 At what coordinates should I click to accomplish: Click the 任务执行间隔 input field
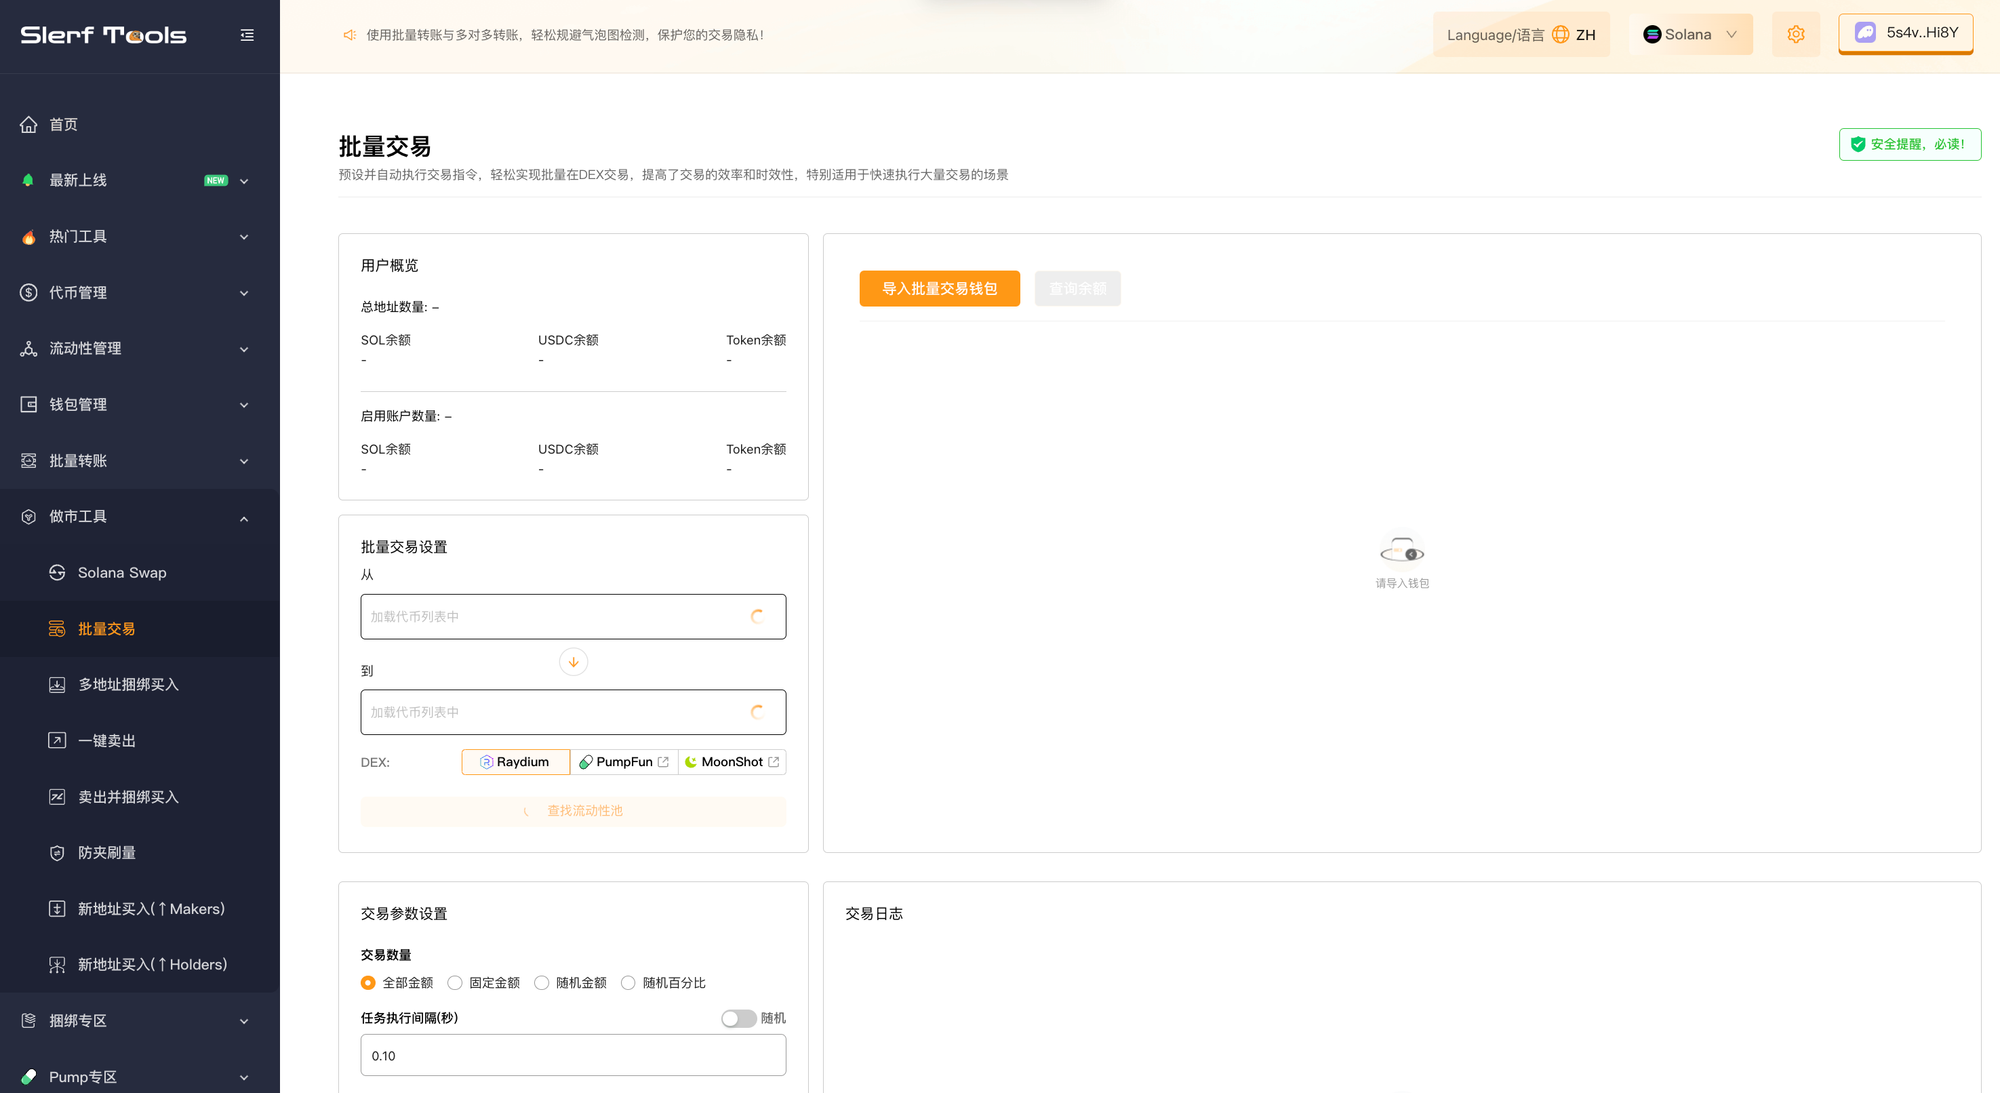coord(573,1055)
